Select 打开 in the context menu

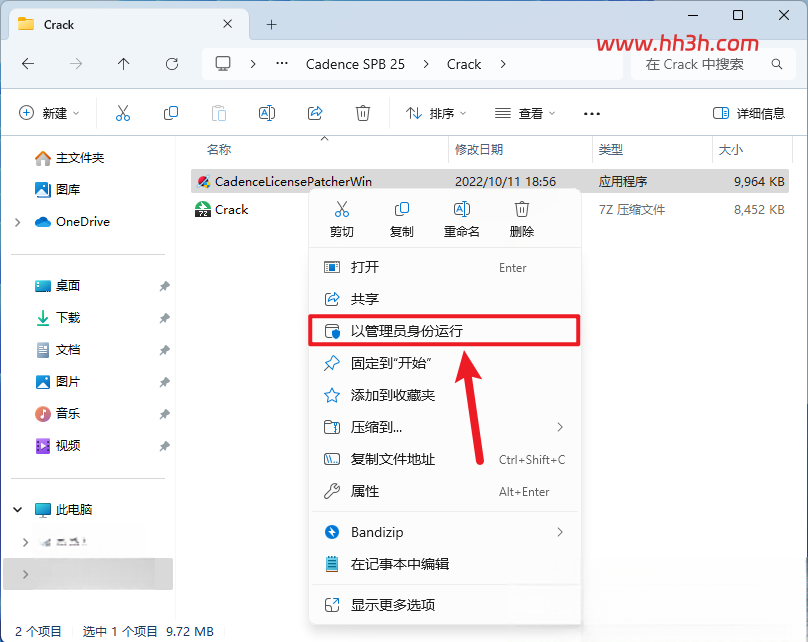444,267
